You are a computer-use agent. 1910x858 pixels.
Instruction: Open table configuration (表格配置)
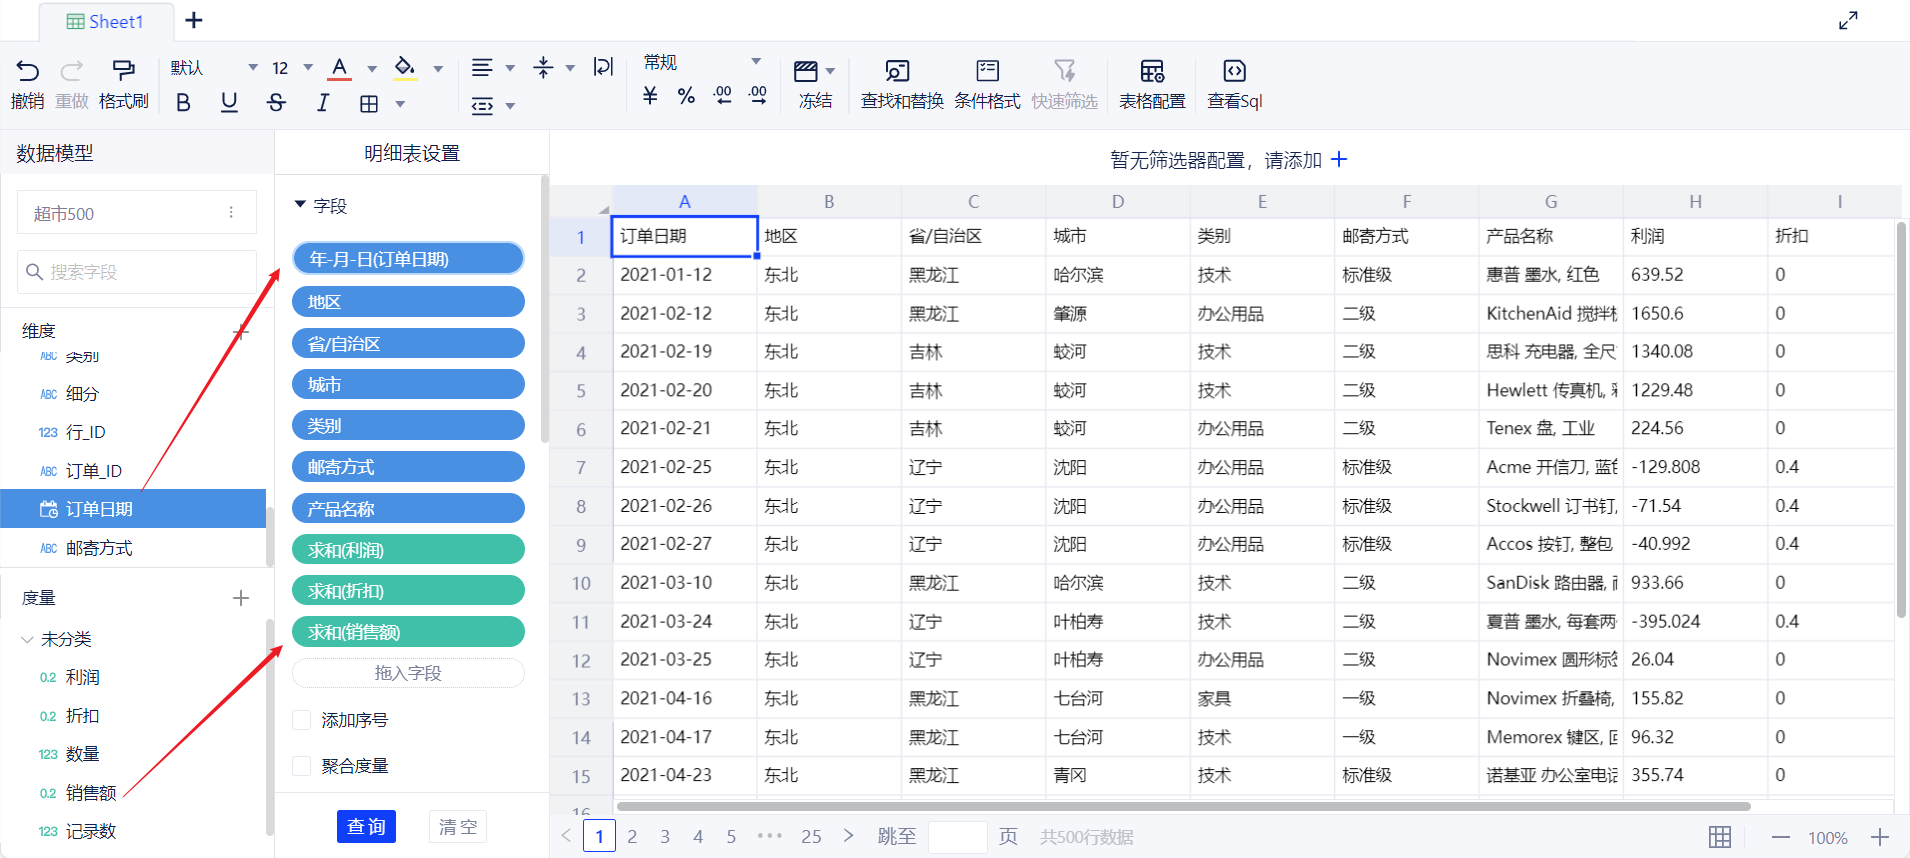click(1152, 71)
